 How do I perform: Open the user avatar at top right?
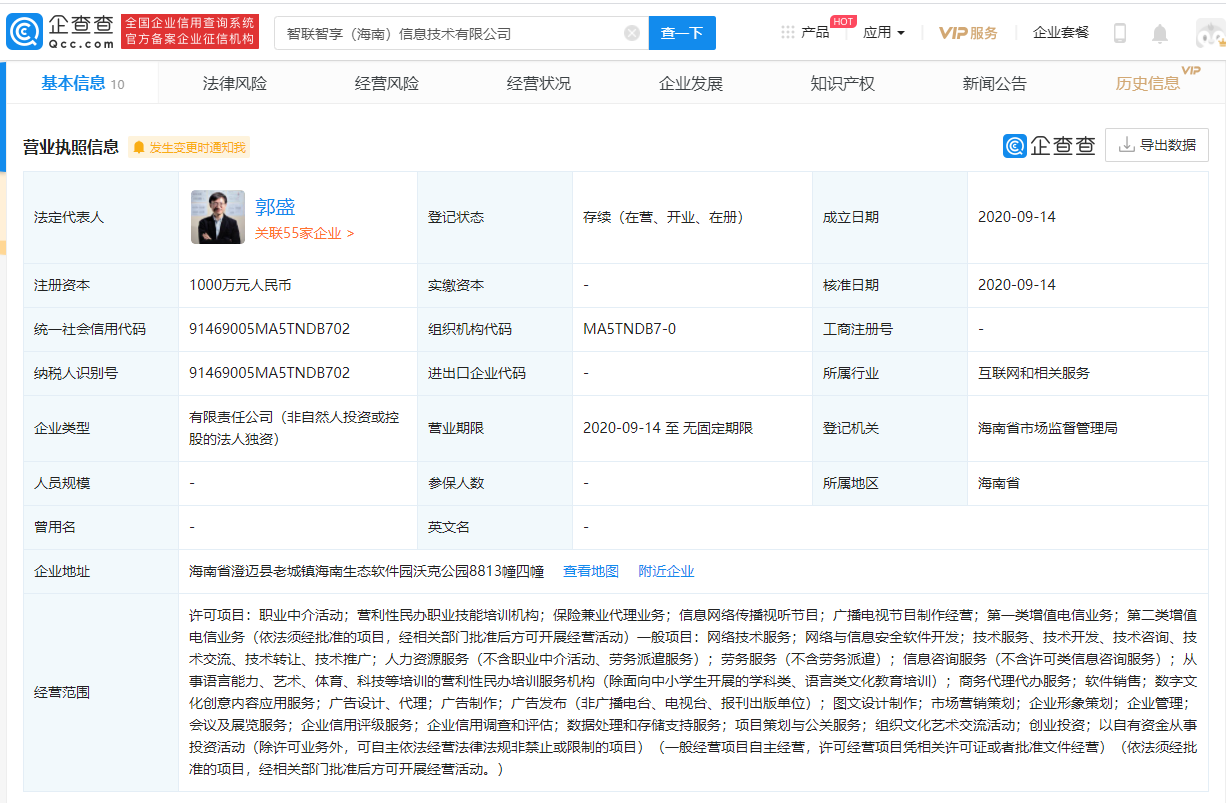click(1210, 33)
